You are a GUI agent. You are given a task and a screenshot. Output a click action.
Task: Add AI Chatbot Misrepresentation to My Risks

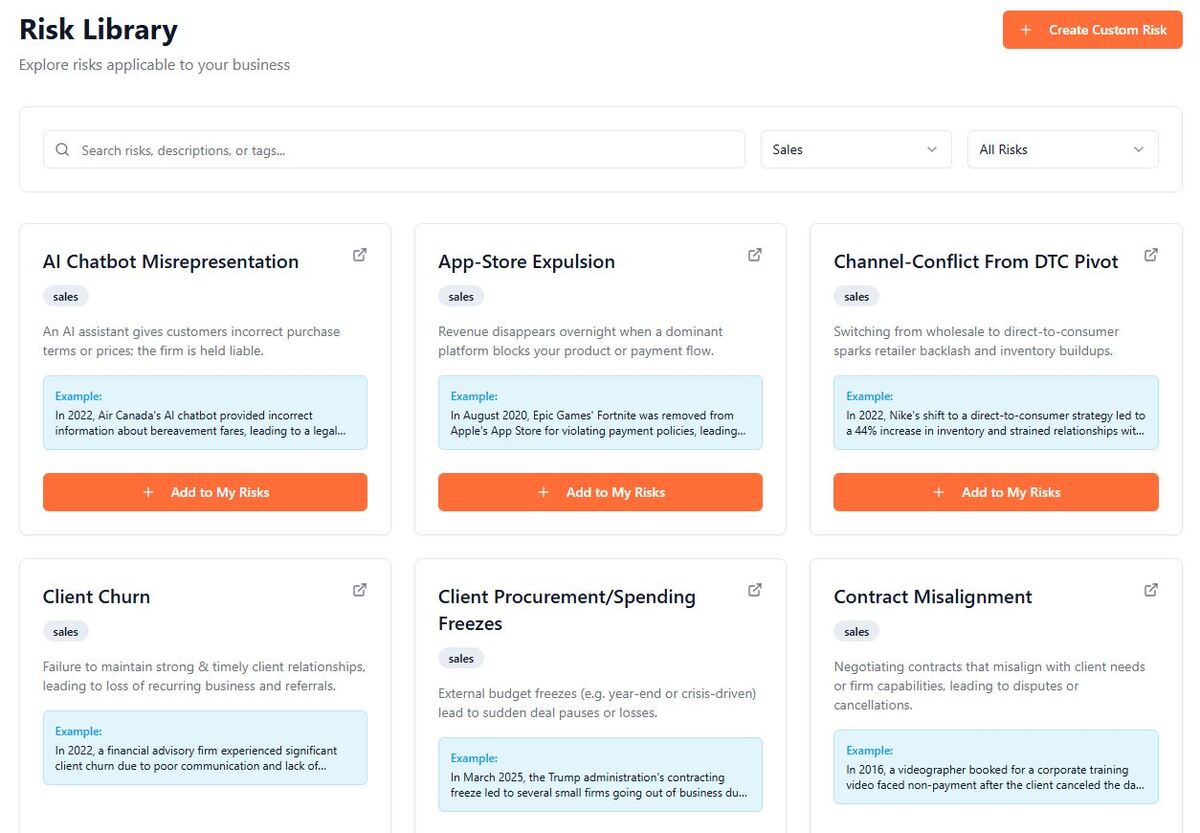click(205, 492)
